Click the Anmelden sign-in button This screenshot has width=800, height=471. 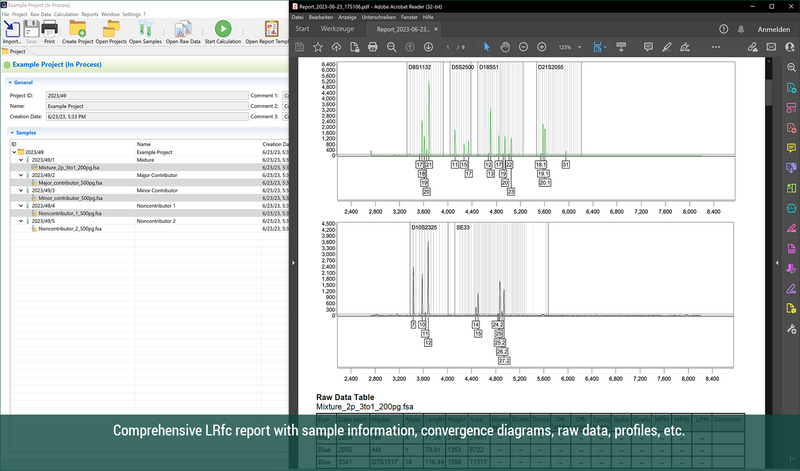coord(773,30)
